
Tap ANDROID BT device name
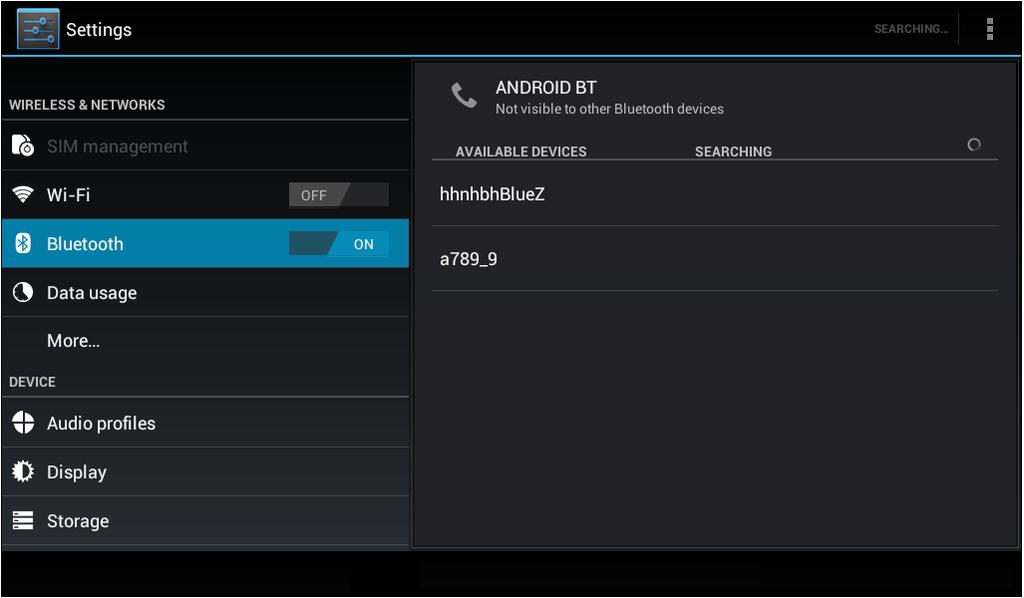tap(546, 87)
